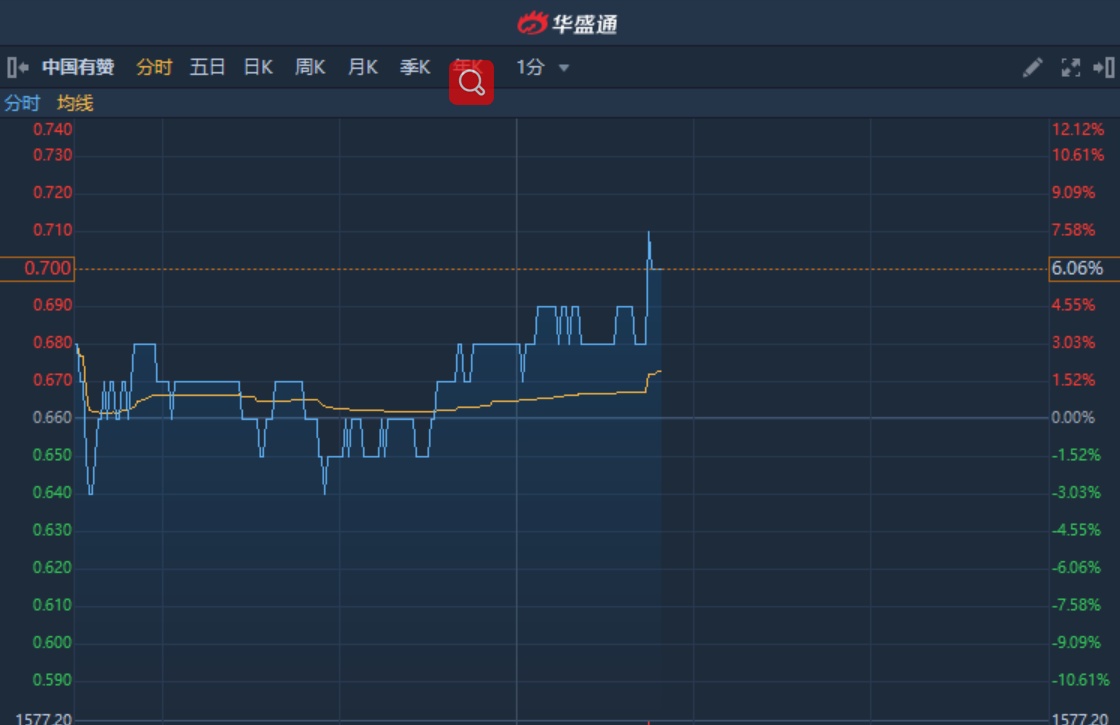
Task: Click the 0.590 price axis label
Action: [x=52, y=679]
